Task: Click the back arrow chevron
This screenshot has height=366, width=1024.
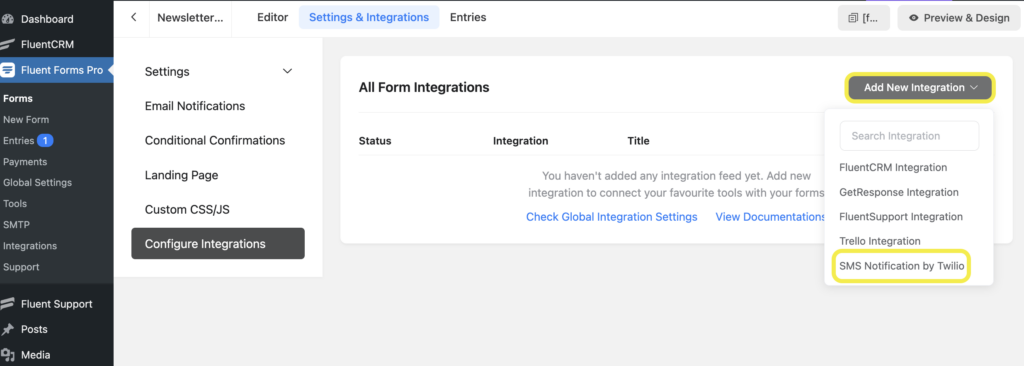Action: (x=133, y=18)
